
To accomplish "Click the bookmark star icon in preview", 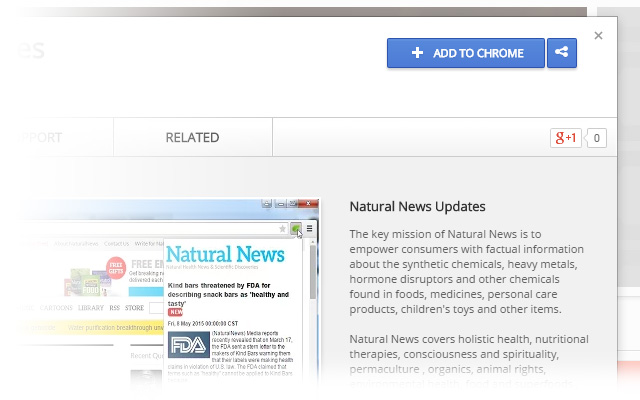I will pyautogui.click(x=283, y=229).
